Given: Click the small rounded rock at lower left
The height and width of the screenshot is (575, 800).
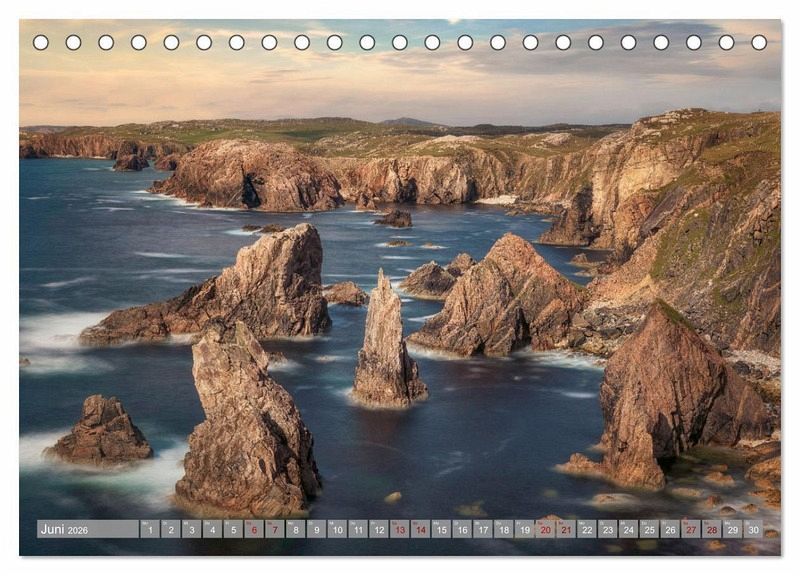Looking at the screenshot, I should click(101, 432).
